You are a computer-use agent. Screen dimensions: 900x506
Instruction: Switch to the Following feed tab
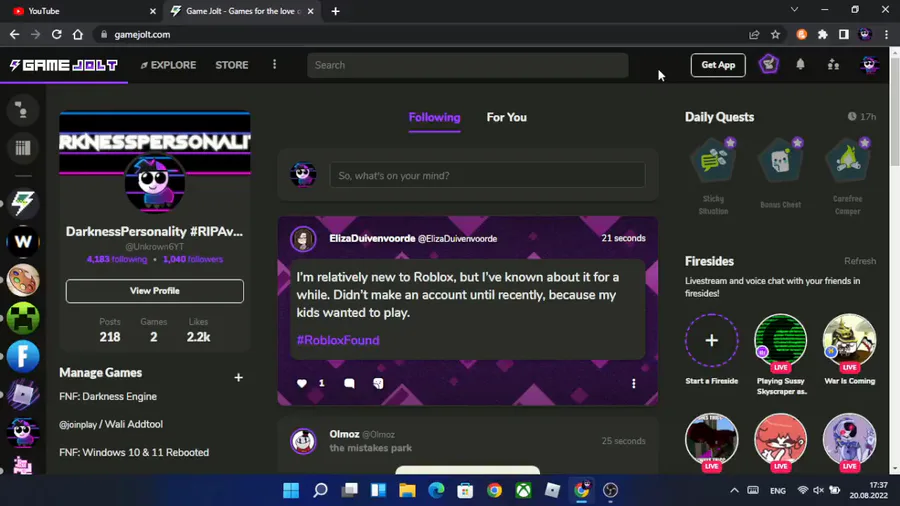pos(435,118)
